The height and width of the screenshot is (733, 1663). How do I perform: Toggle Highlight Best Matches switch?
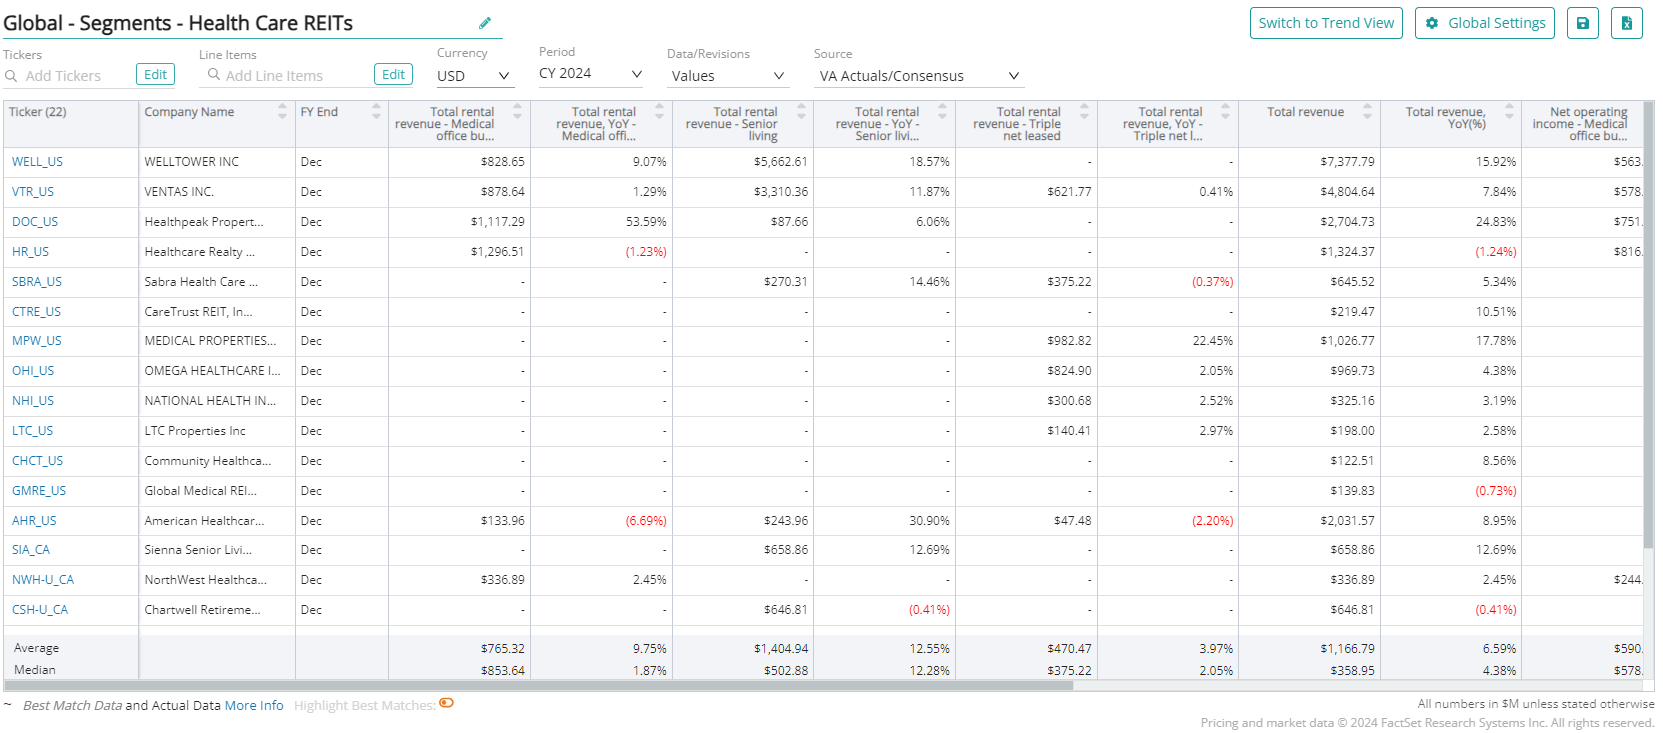pyautogui.click(x=447, y=703)
